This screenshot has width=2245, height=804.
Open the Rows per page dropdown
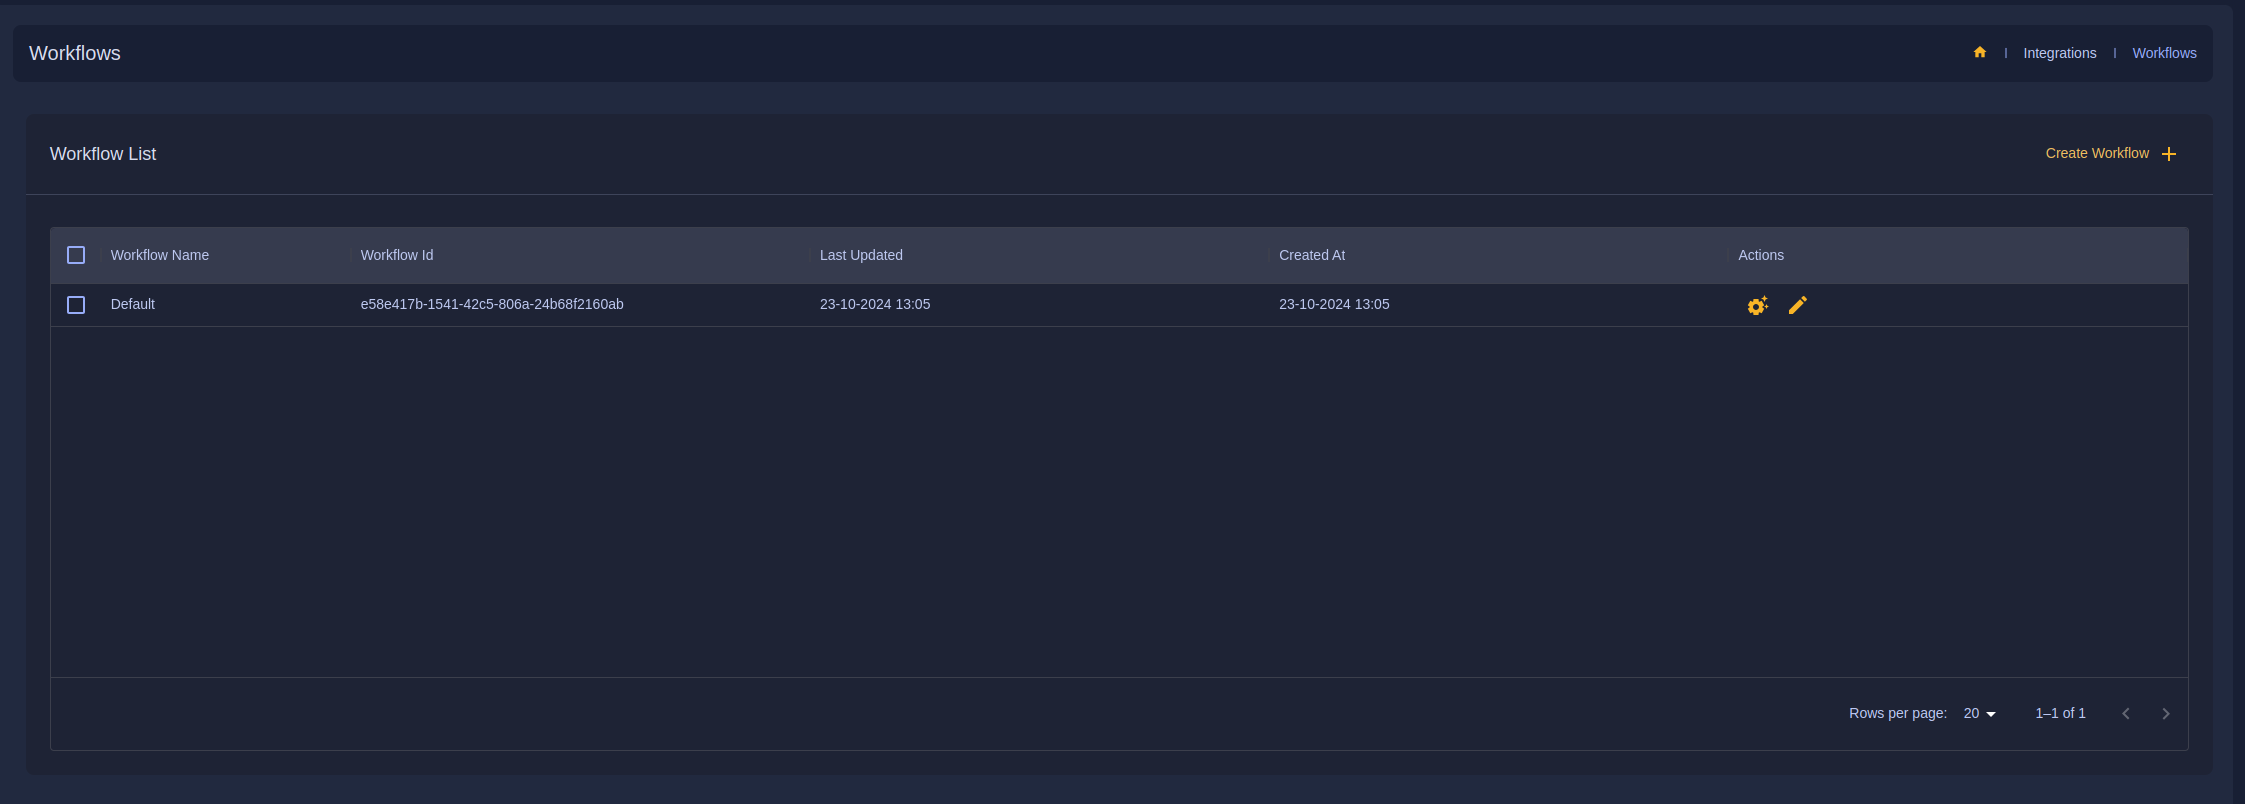point(1979,714)
